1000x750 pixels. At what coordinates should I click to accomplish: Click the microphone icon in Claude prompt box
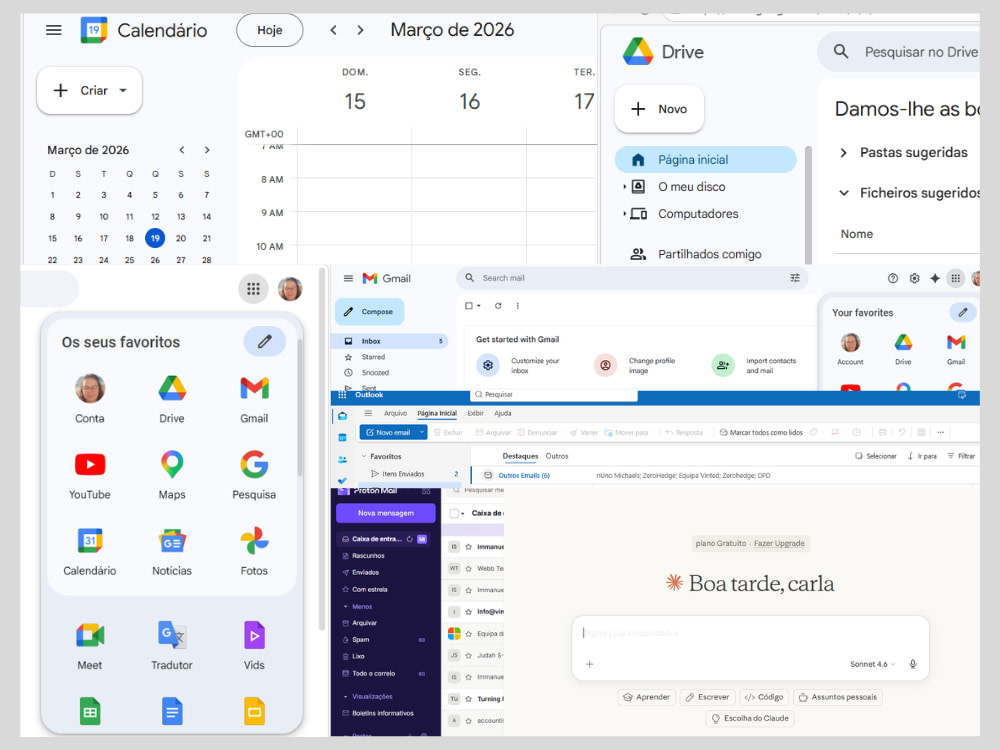tap(913, 664)
